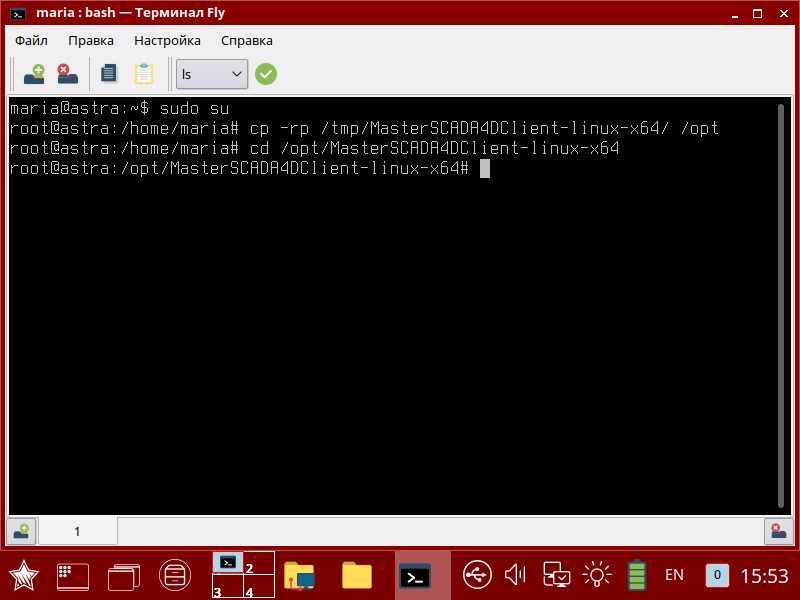Open notifications by clicking the 0 counter

click(x=716, y=574)
